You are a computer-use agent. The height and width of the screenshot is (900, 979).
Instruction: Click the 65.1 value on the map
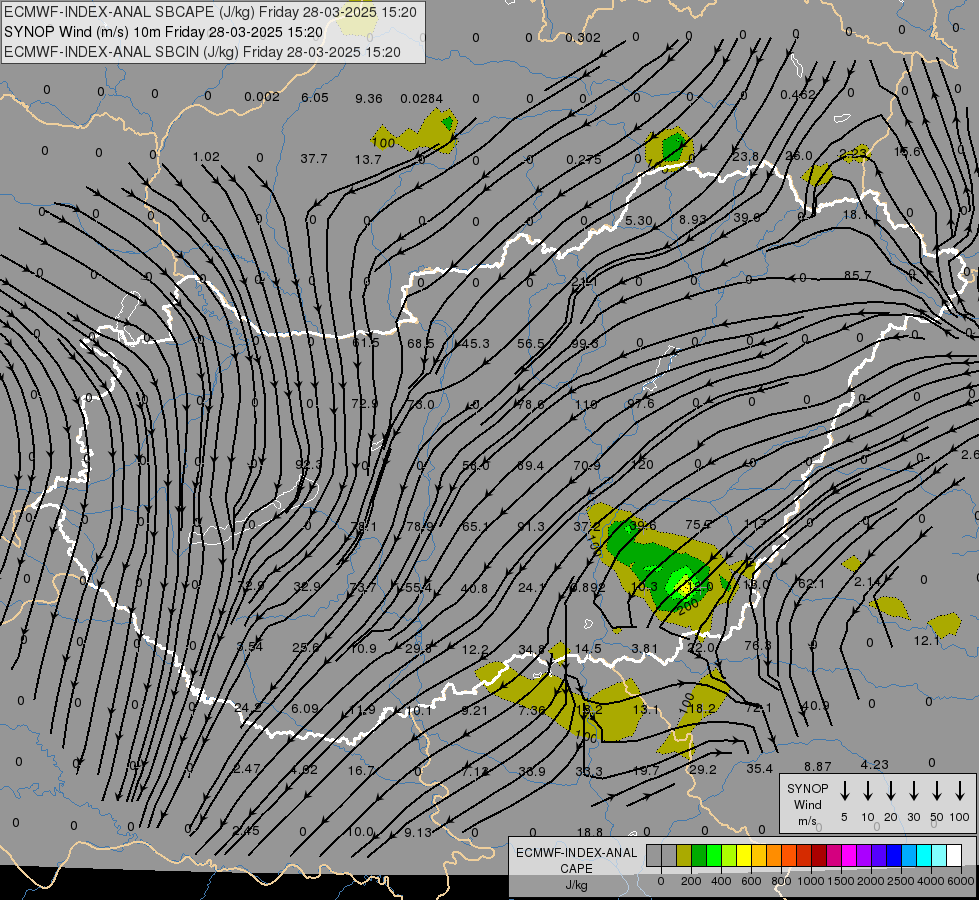(475, 527)
